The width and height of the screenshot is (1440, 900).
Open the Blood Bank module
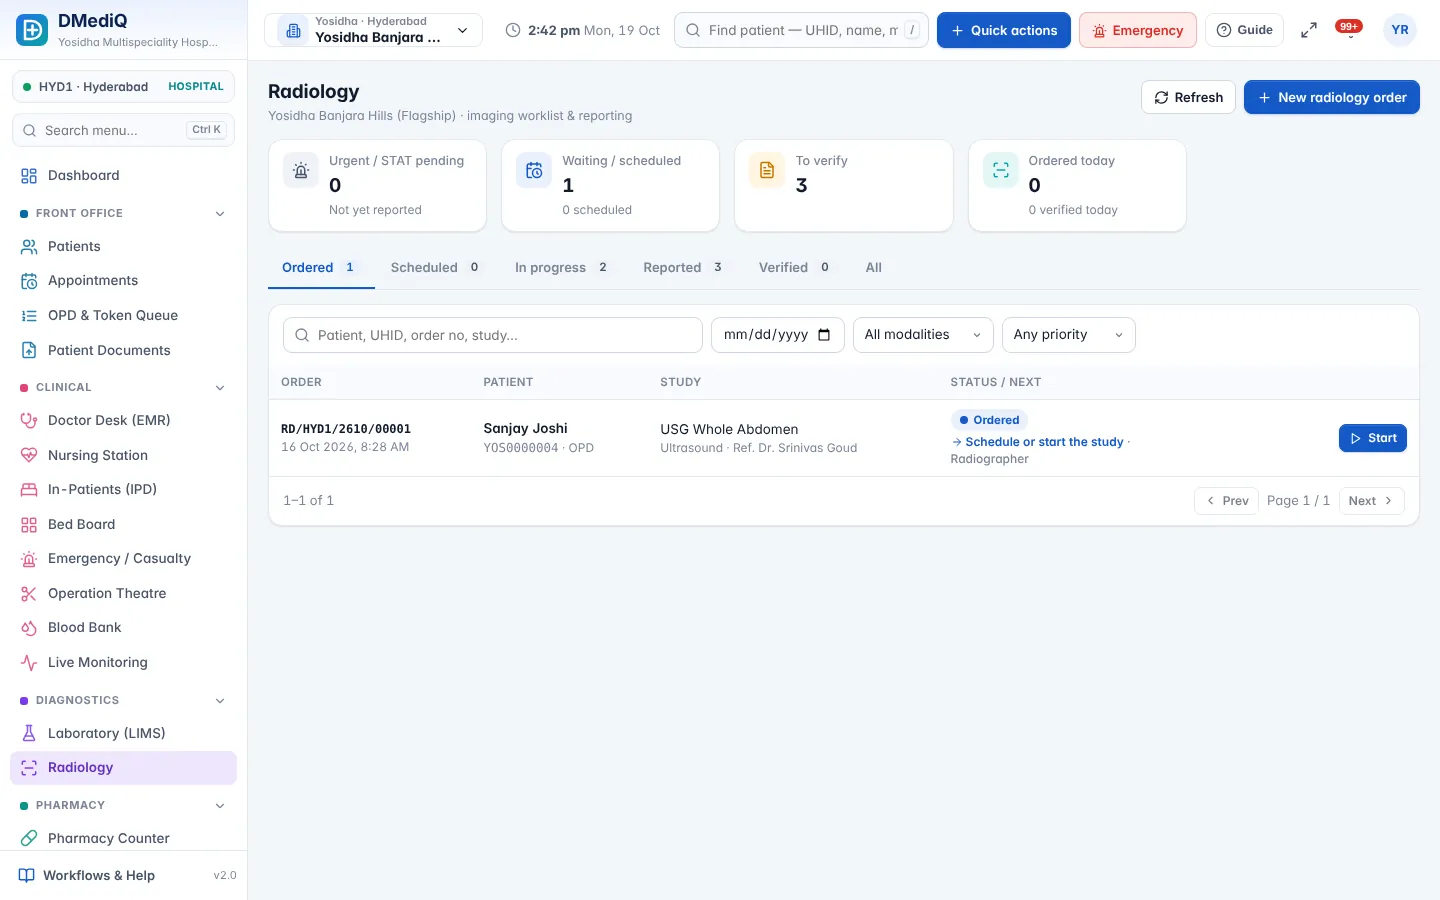point(123,628)
